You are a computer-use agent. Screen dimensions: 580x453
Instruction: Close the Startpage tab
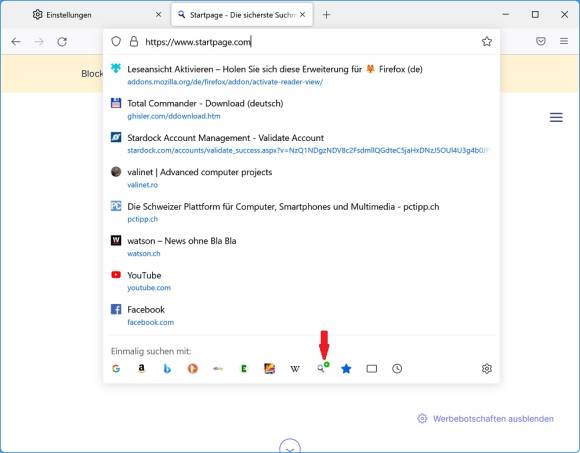point(303,15)
